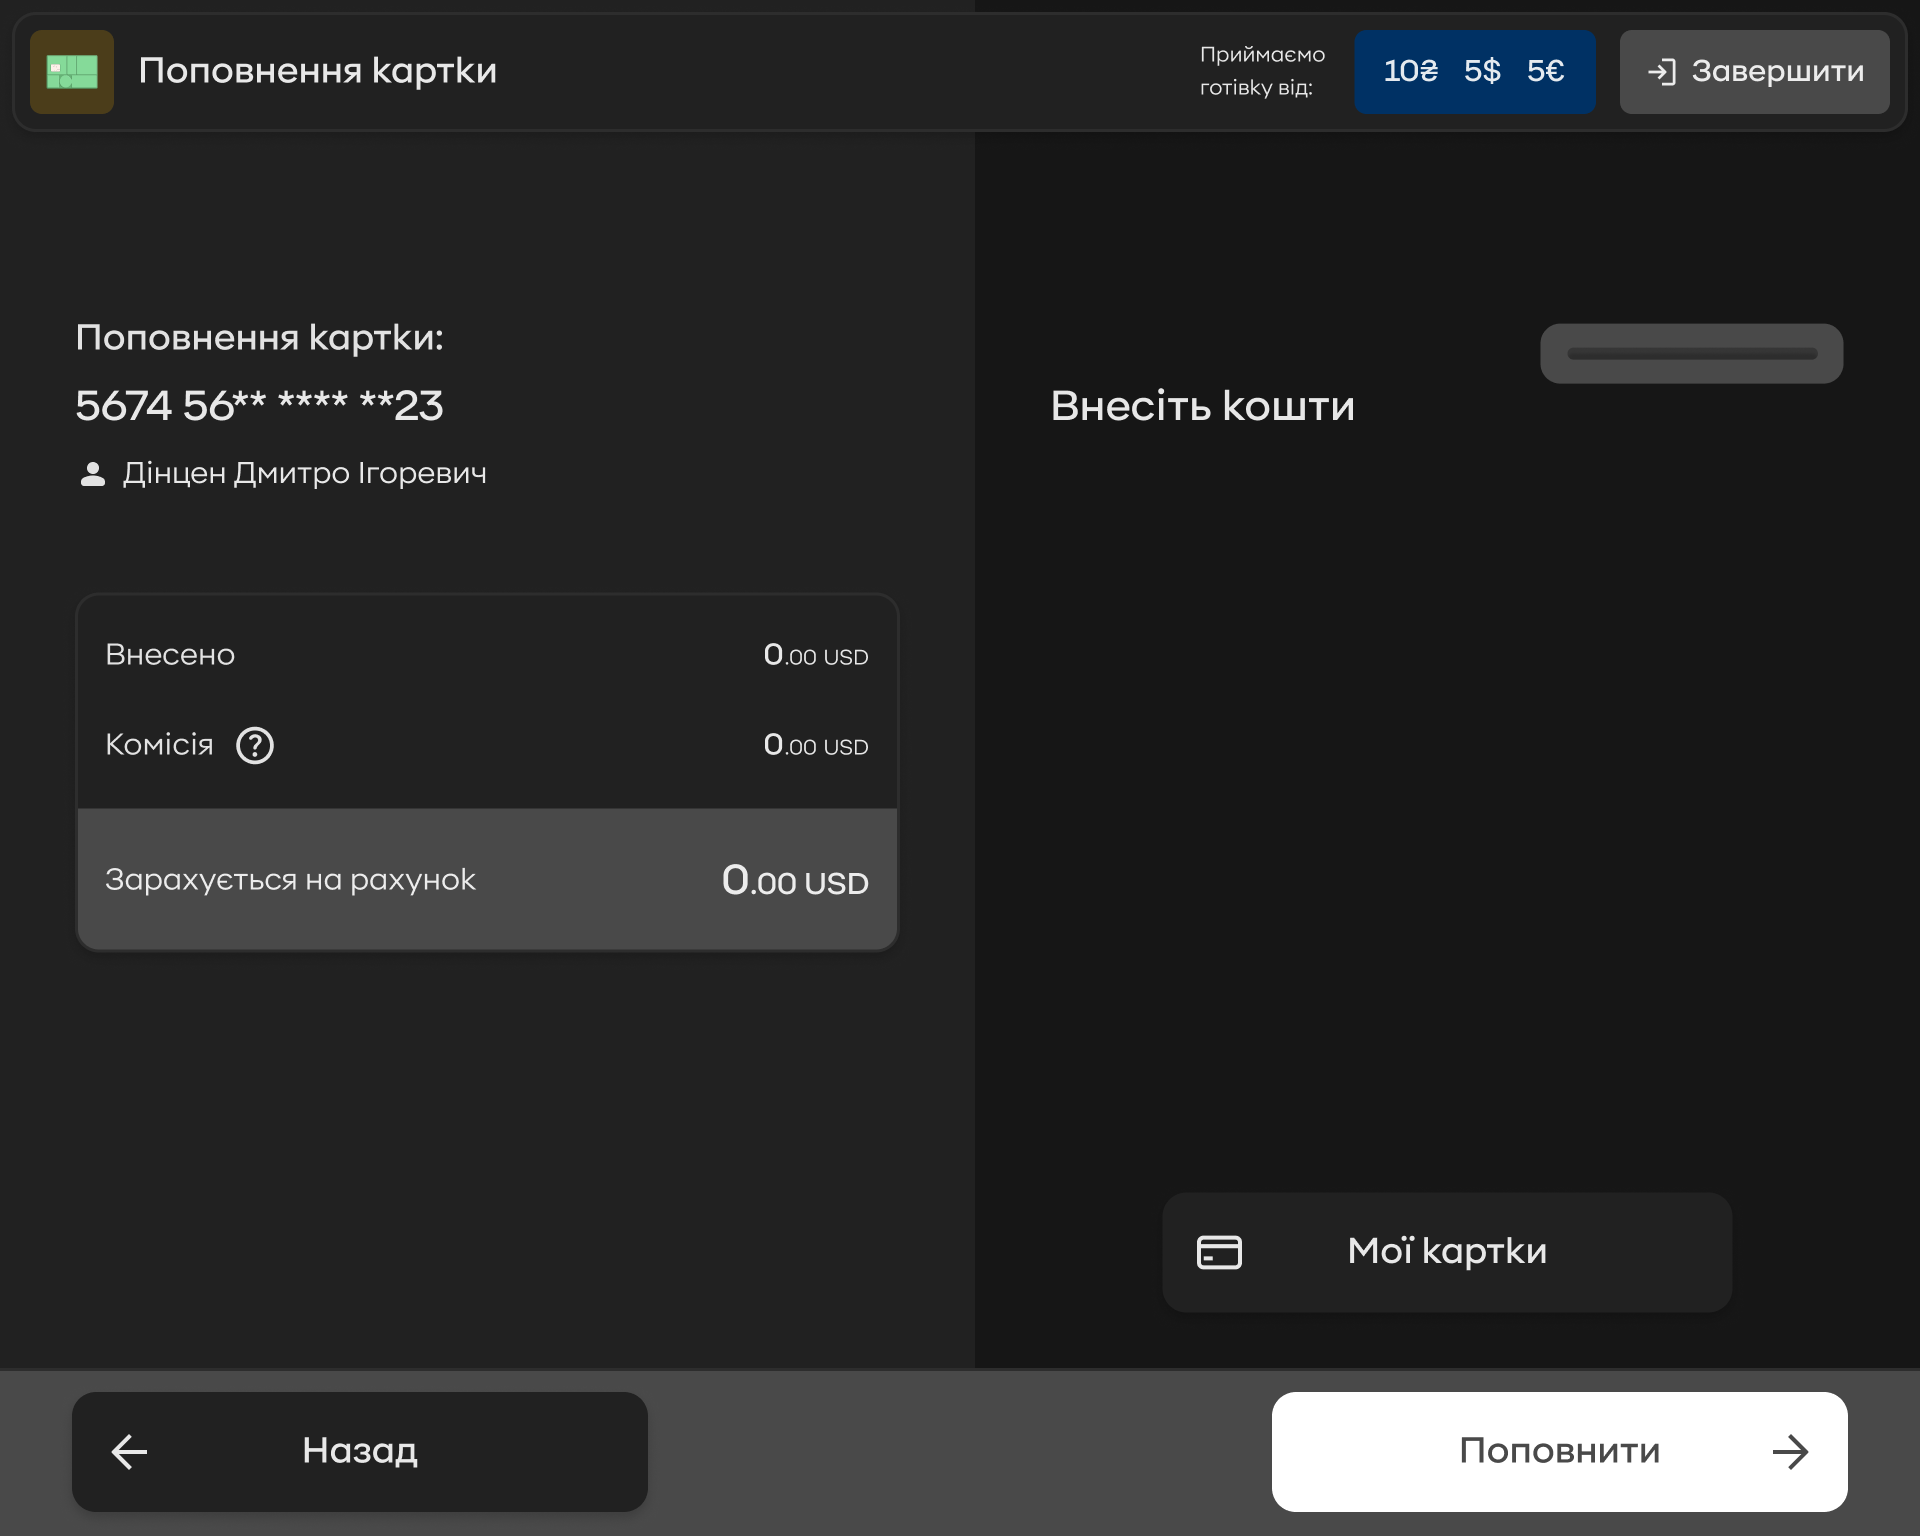Click the 5$ minimum cash denomination

[x=1482, y=71]
